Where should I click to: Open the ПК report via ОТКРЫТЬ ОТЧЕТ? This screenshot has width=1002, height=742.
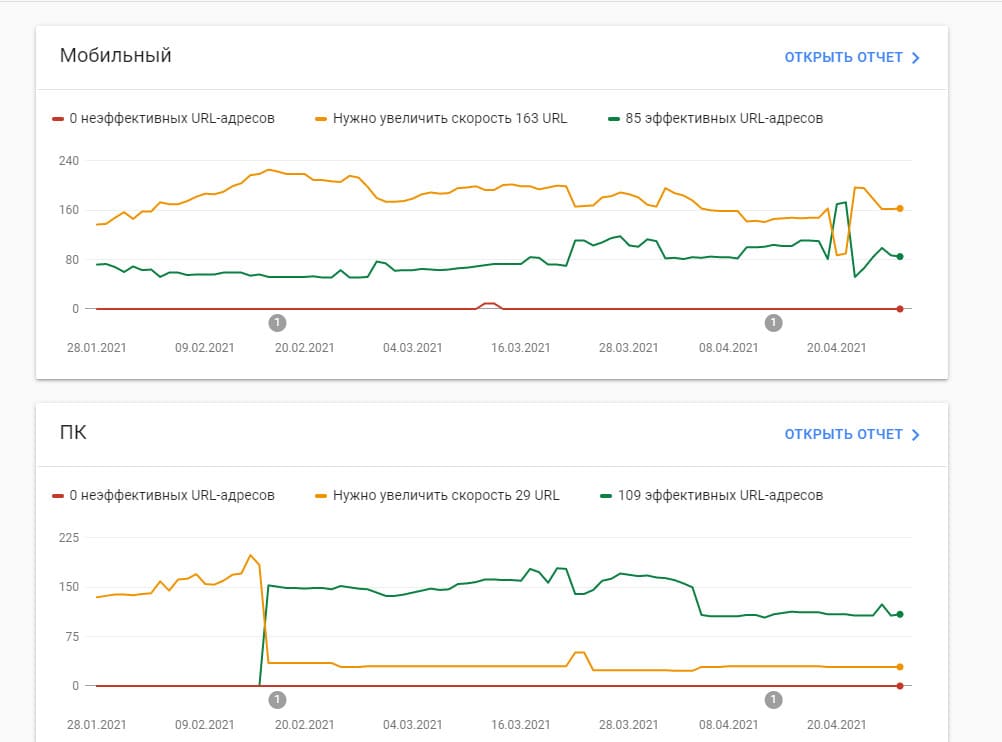pos(843,434)
